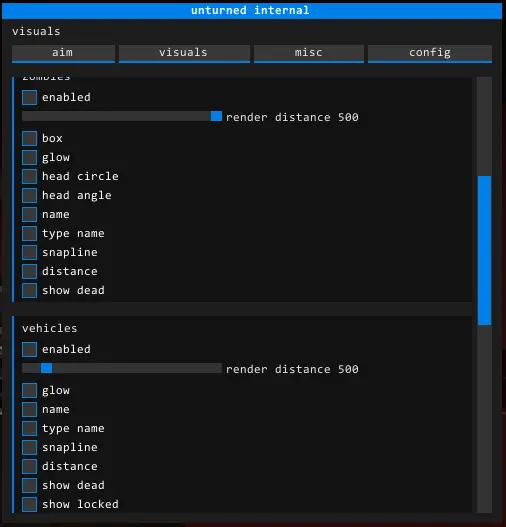
Task: Toggle glow checkbox under vehicles
Action: click(x=30, y=391)
